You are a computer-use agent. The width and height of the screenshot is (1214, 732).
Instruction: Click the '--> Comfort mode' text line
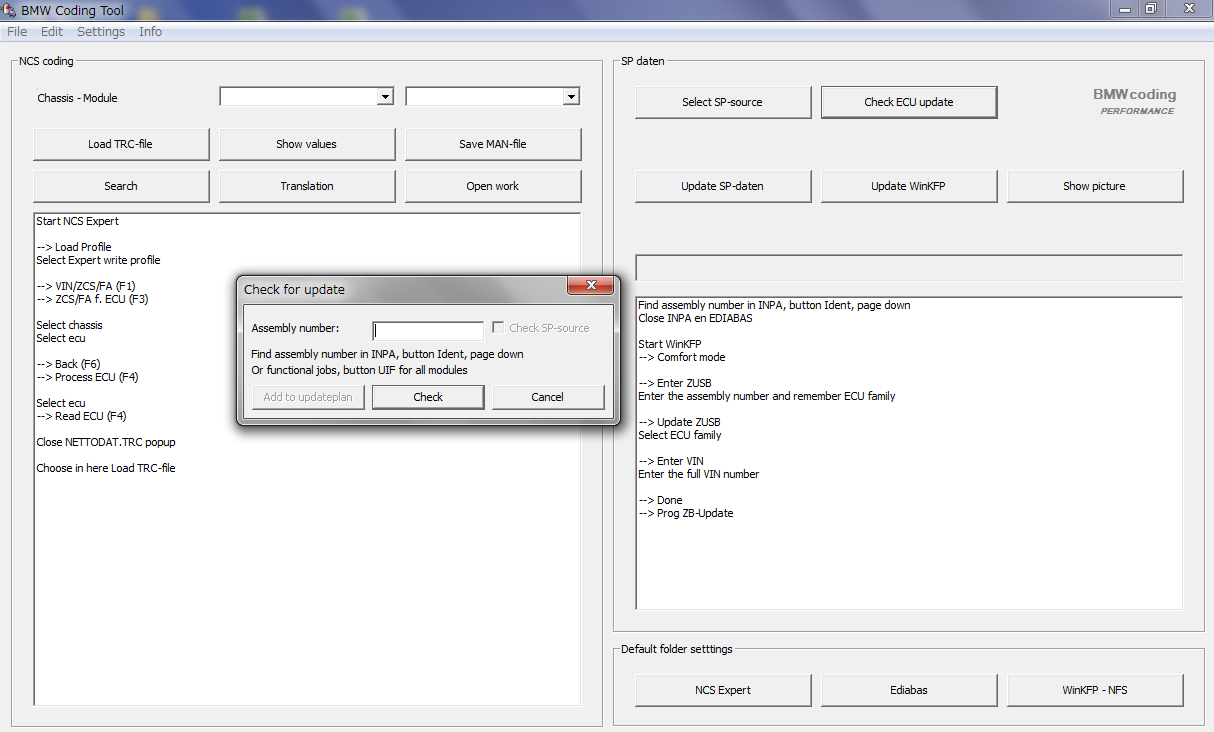tap(682, 357)
